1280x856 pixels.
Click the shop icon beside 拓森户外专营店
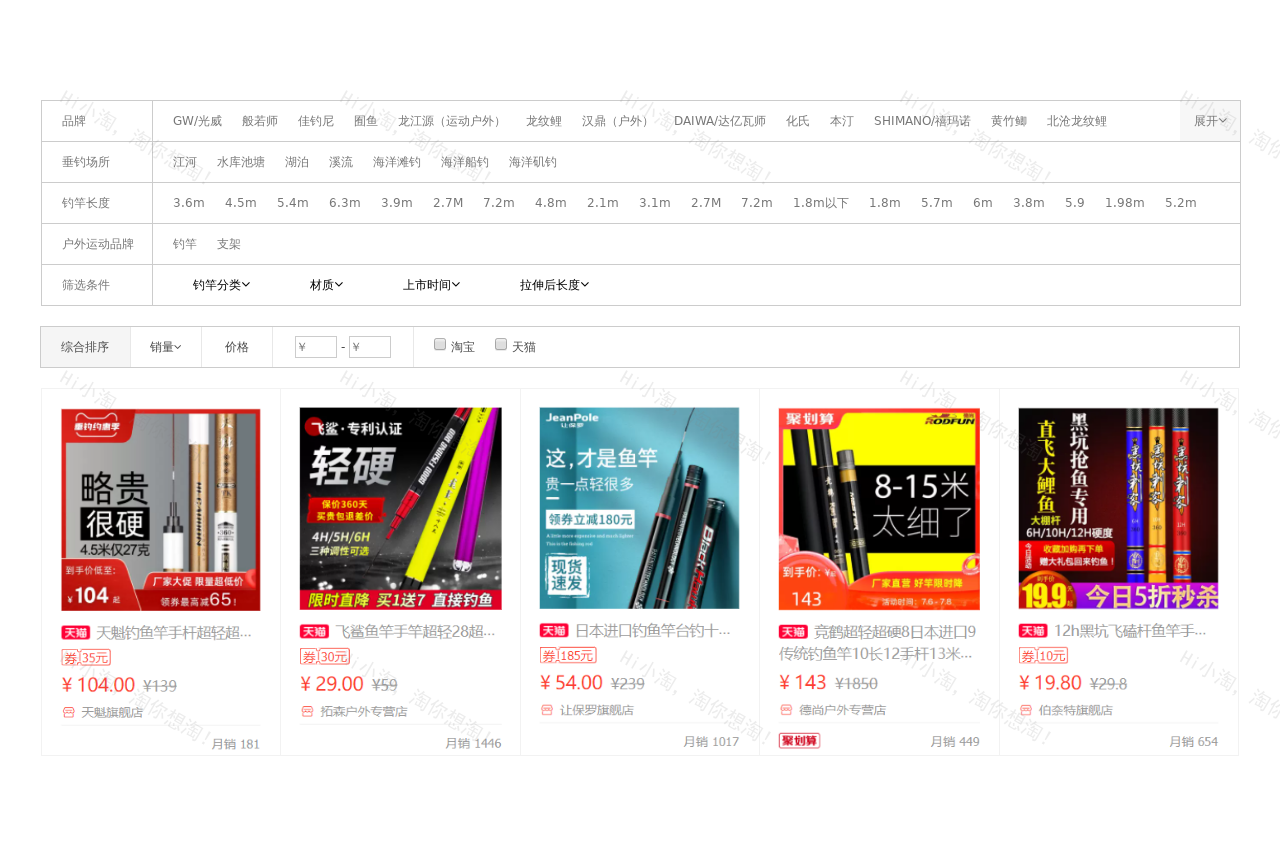pos(308,711)
